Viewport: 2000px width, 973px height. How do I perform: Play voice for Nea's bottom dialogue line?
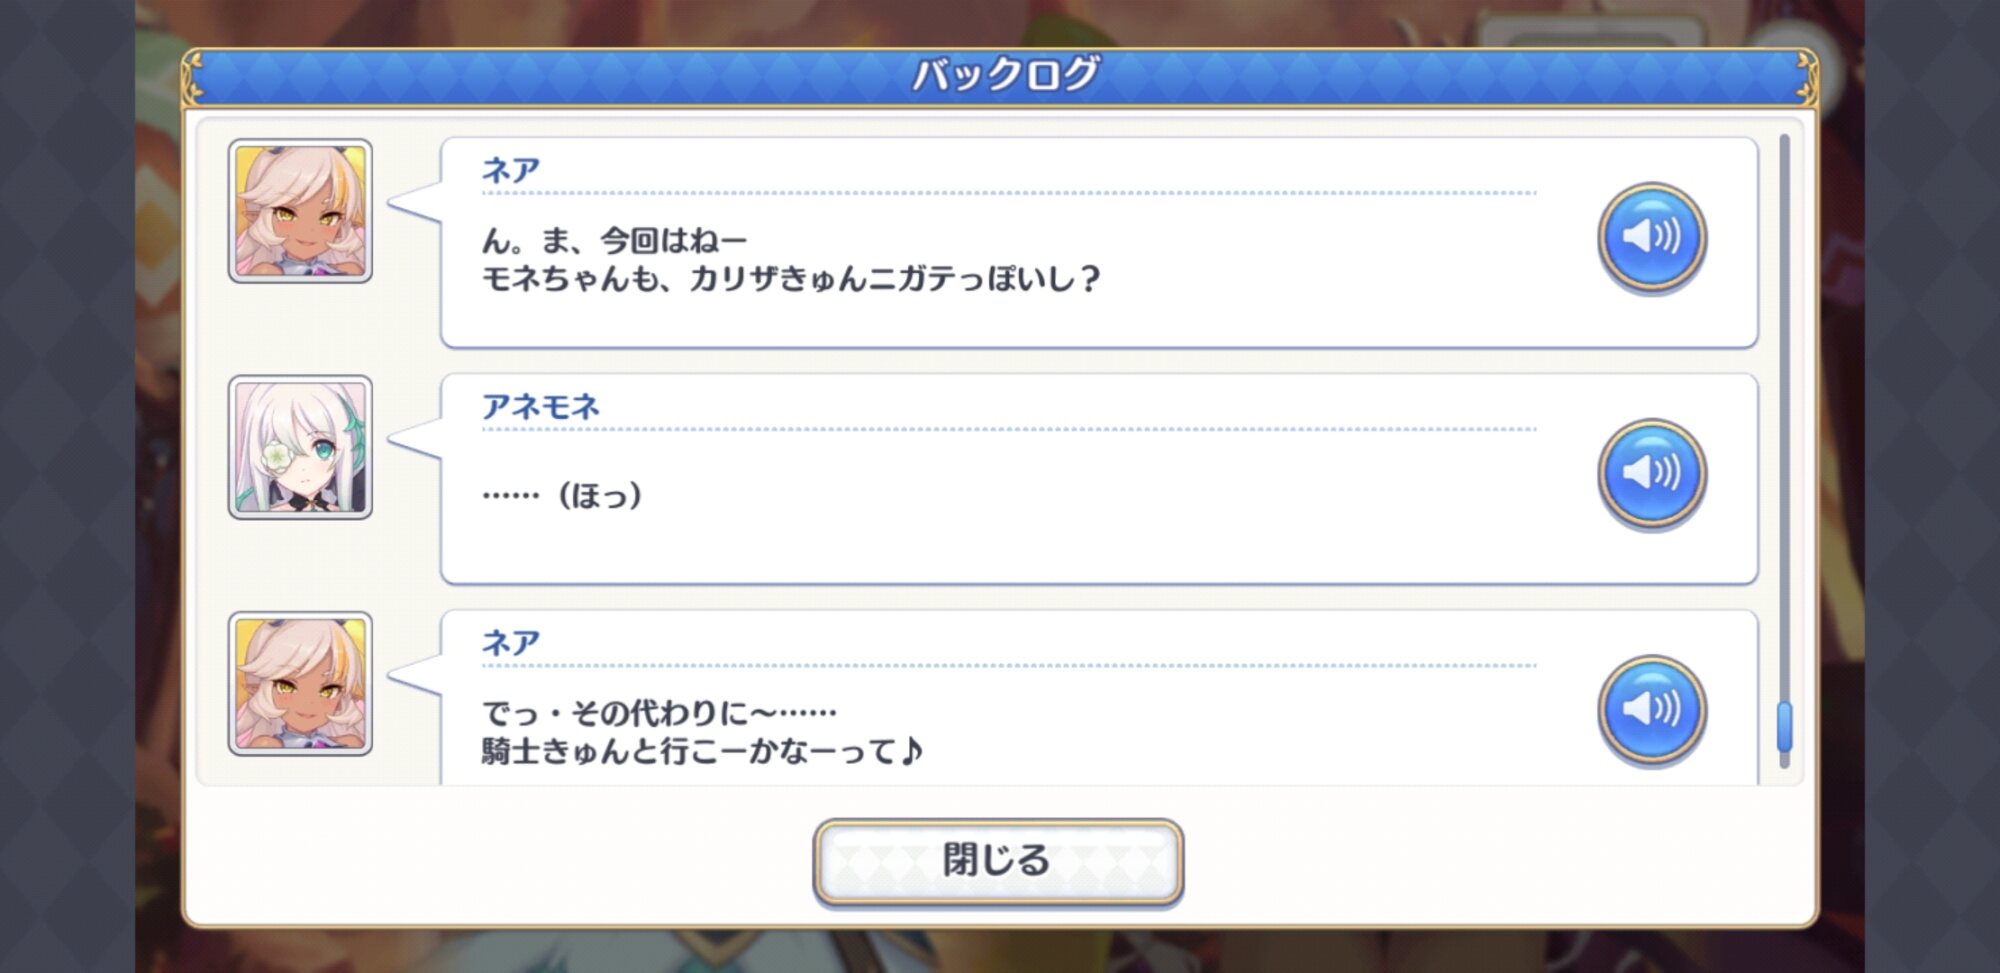(1651, 710)
